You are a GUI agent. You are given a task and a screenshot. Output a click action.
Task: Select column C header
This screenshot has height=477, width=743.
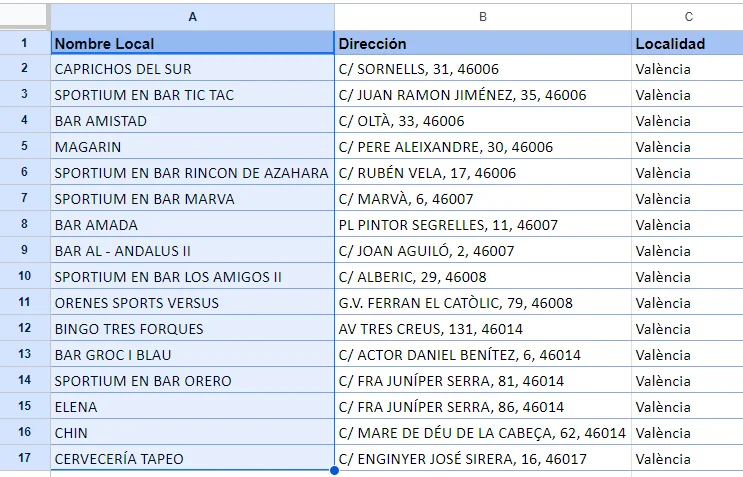[x=688, y=17]
